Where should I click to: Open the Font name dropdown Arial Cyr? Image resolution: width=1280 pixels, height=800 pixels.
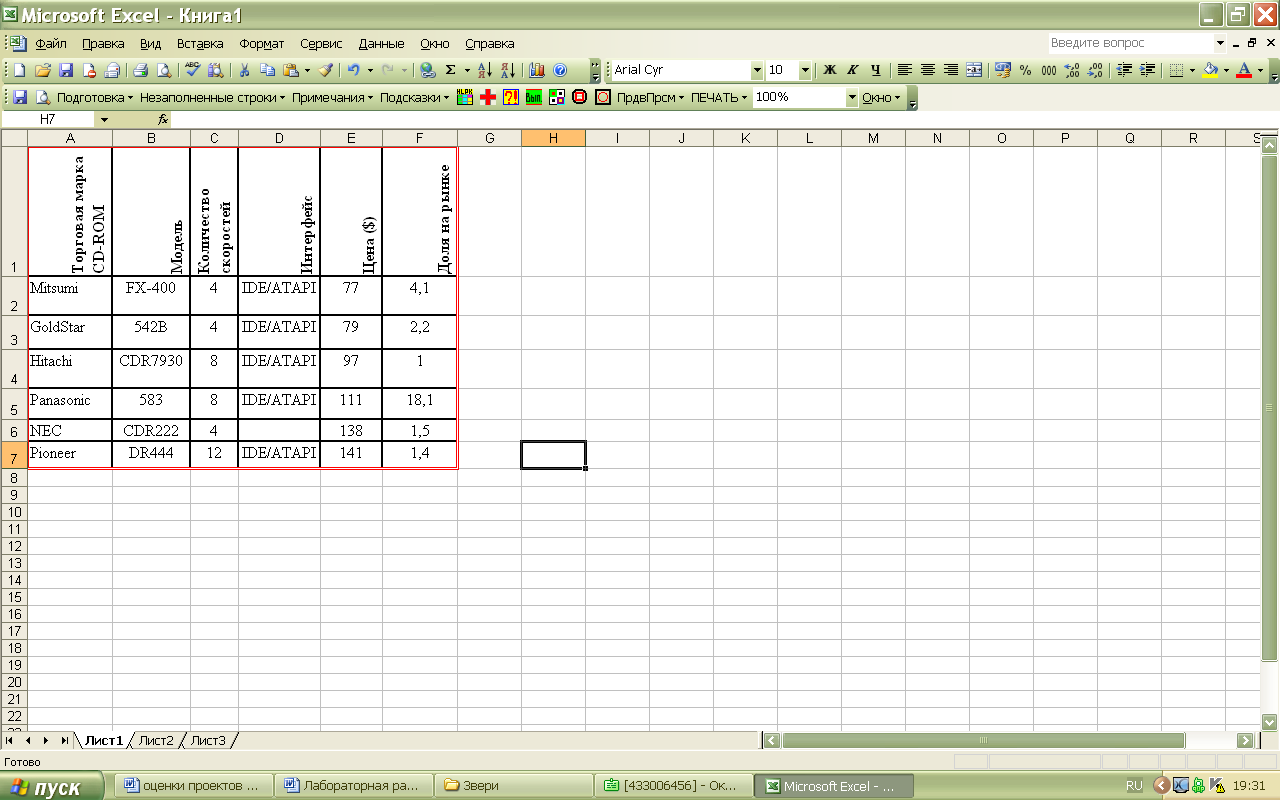click(757, 70)
